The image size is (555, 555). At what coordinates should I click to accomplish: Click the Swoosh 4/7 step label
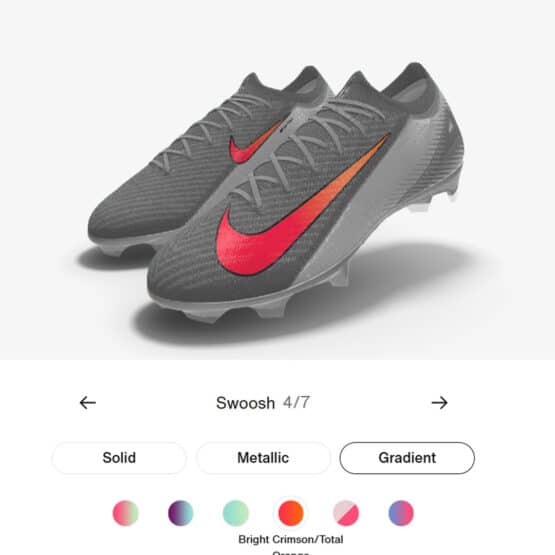point(263,403)
